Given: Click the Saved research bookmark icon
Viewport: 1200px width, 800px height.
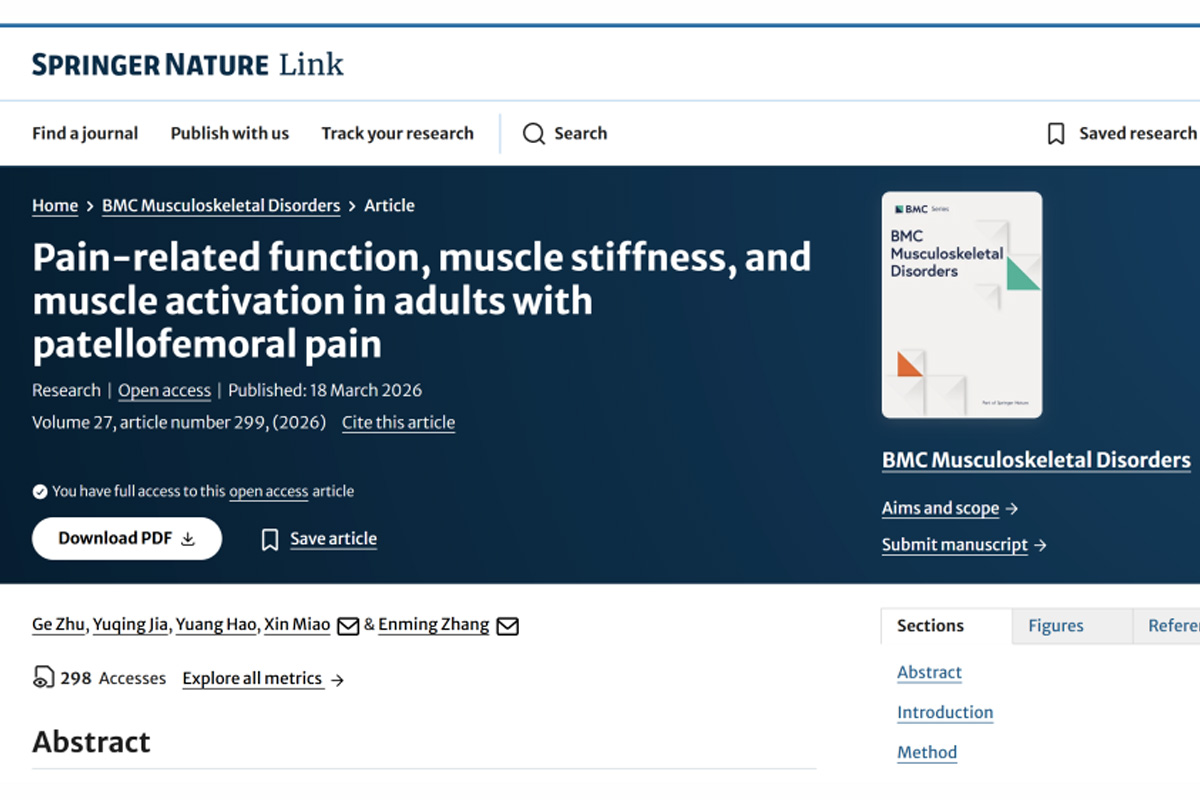Looking at the screenshot, I should pyautogui.click(x=1056, y=134).
